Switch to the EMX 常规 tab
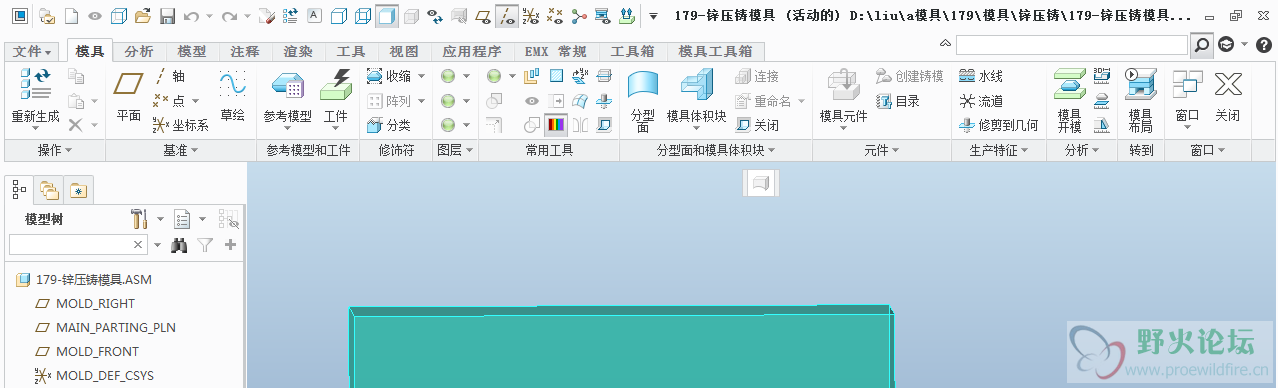This screenshot has height=388, width=1278. [555, 51]
